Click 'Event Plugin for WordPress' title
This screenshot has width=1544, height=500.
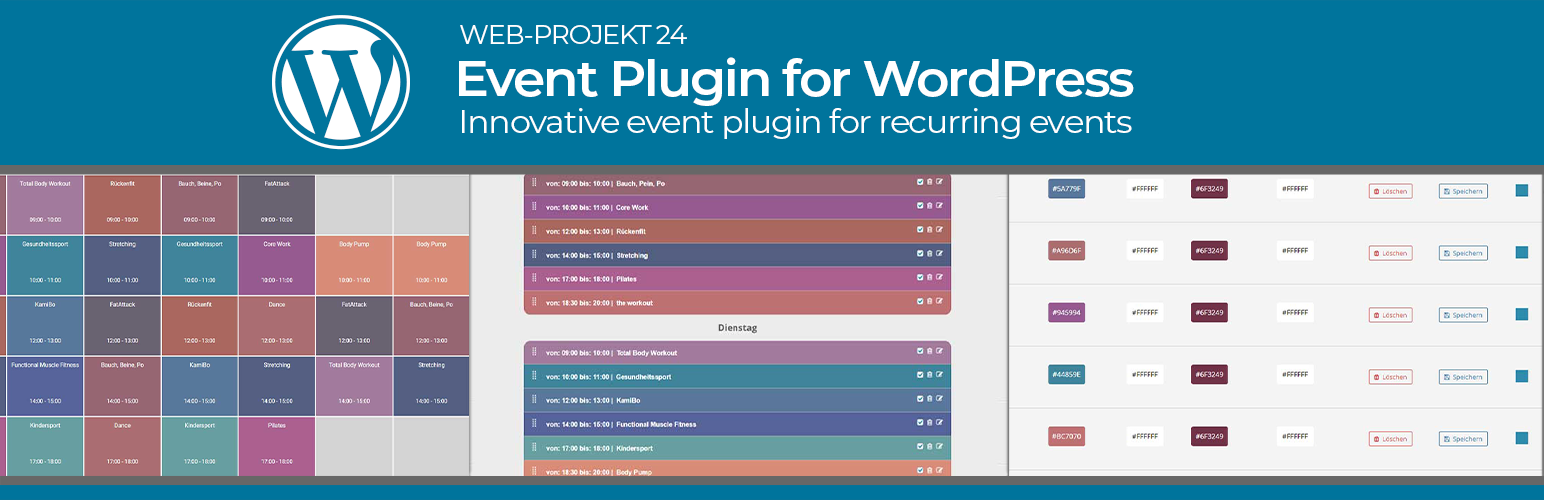tap(796, 78)
